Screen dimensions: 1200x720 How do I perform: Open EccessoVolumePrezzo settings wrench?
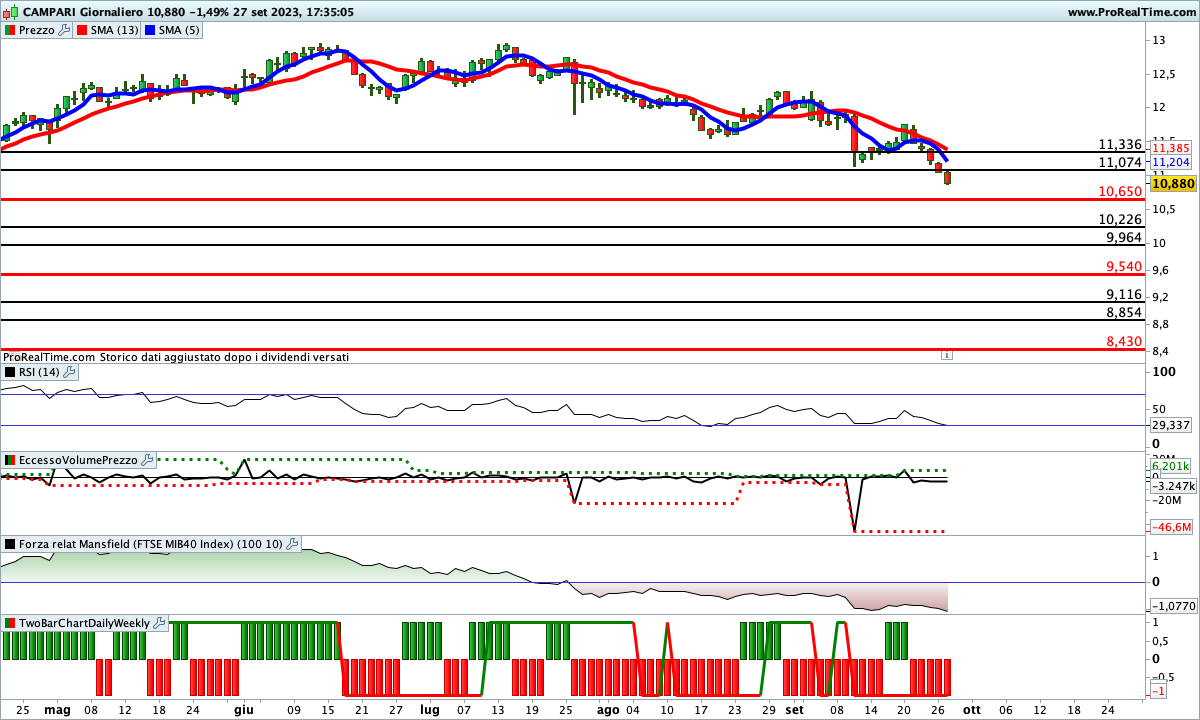tap(148, 460)
